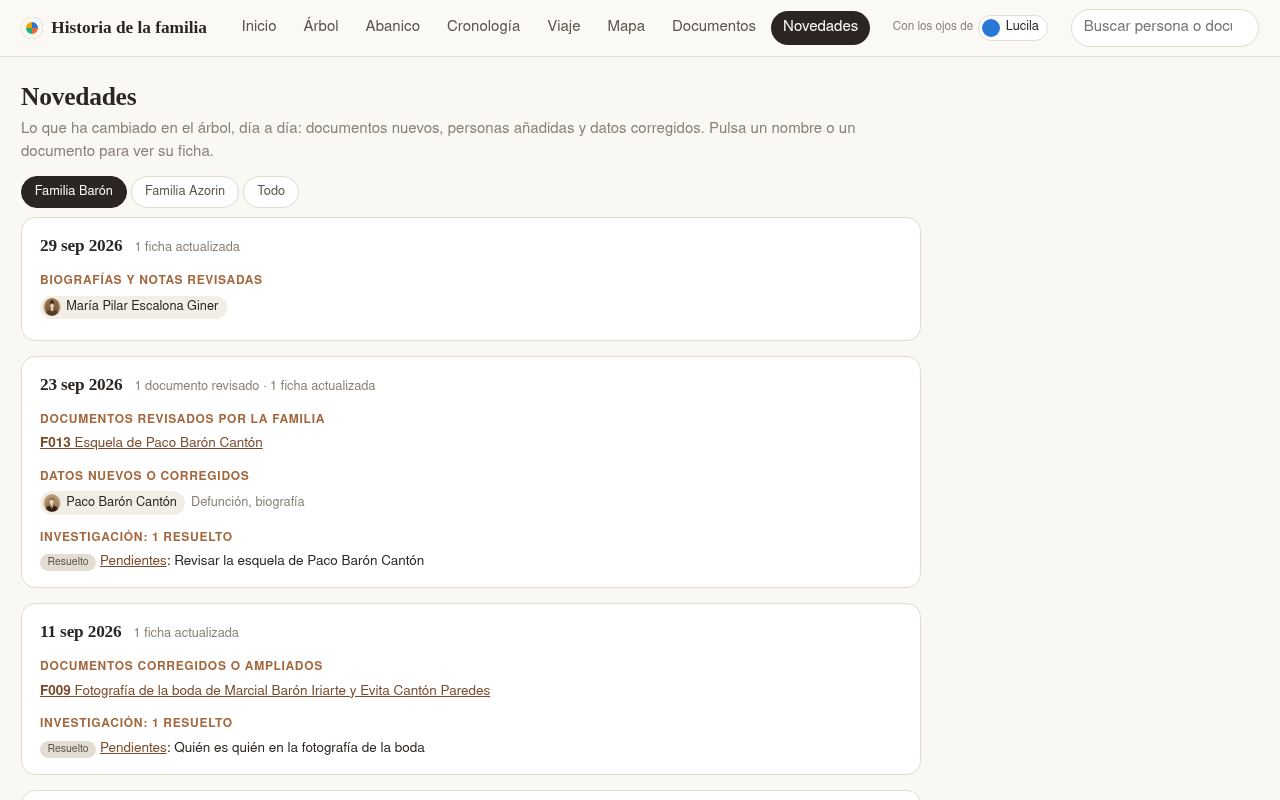Click the Resuelto badge for Quién es quién
This screenshot has width=1280, height=800.
[x=68, y=749]
